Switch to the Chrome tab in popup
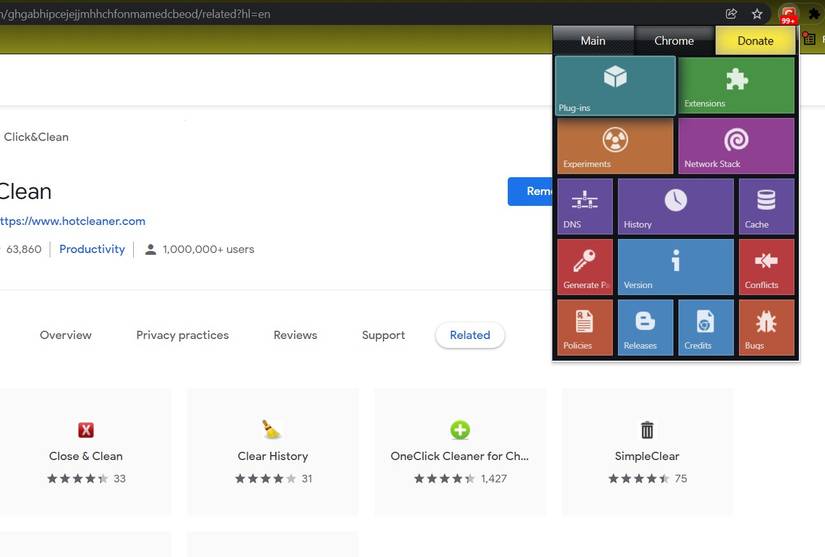Viewport: 825px width, 557px height. click(674, 40)
